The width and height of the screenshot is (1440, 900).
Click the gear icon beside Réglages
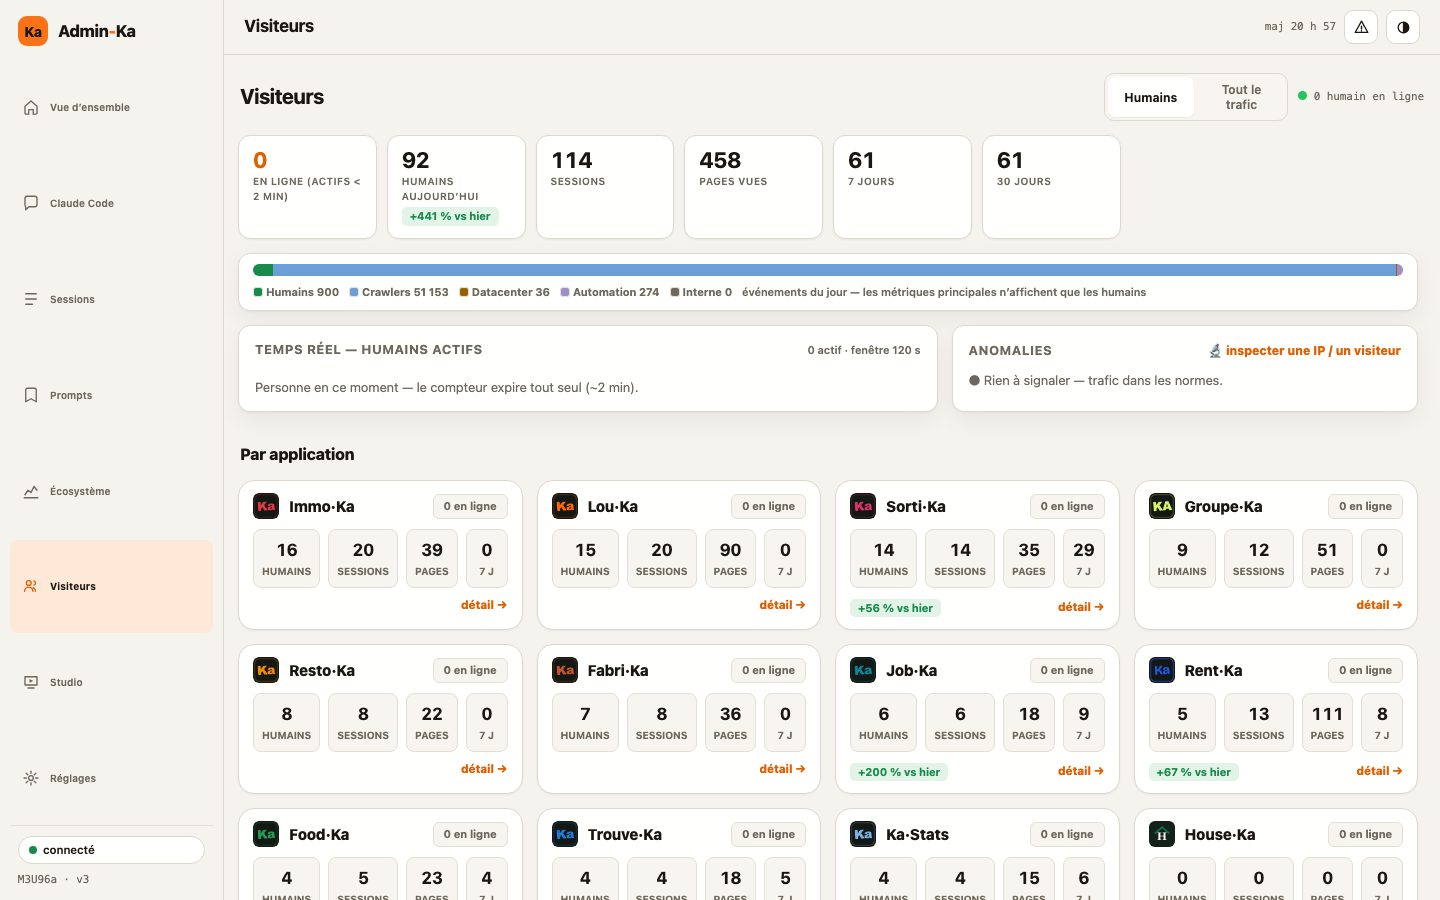pos(31,778)
